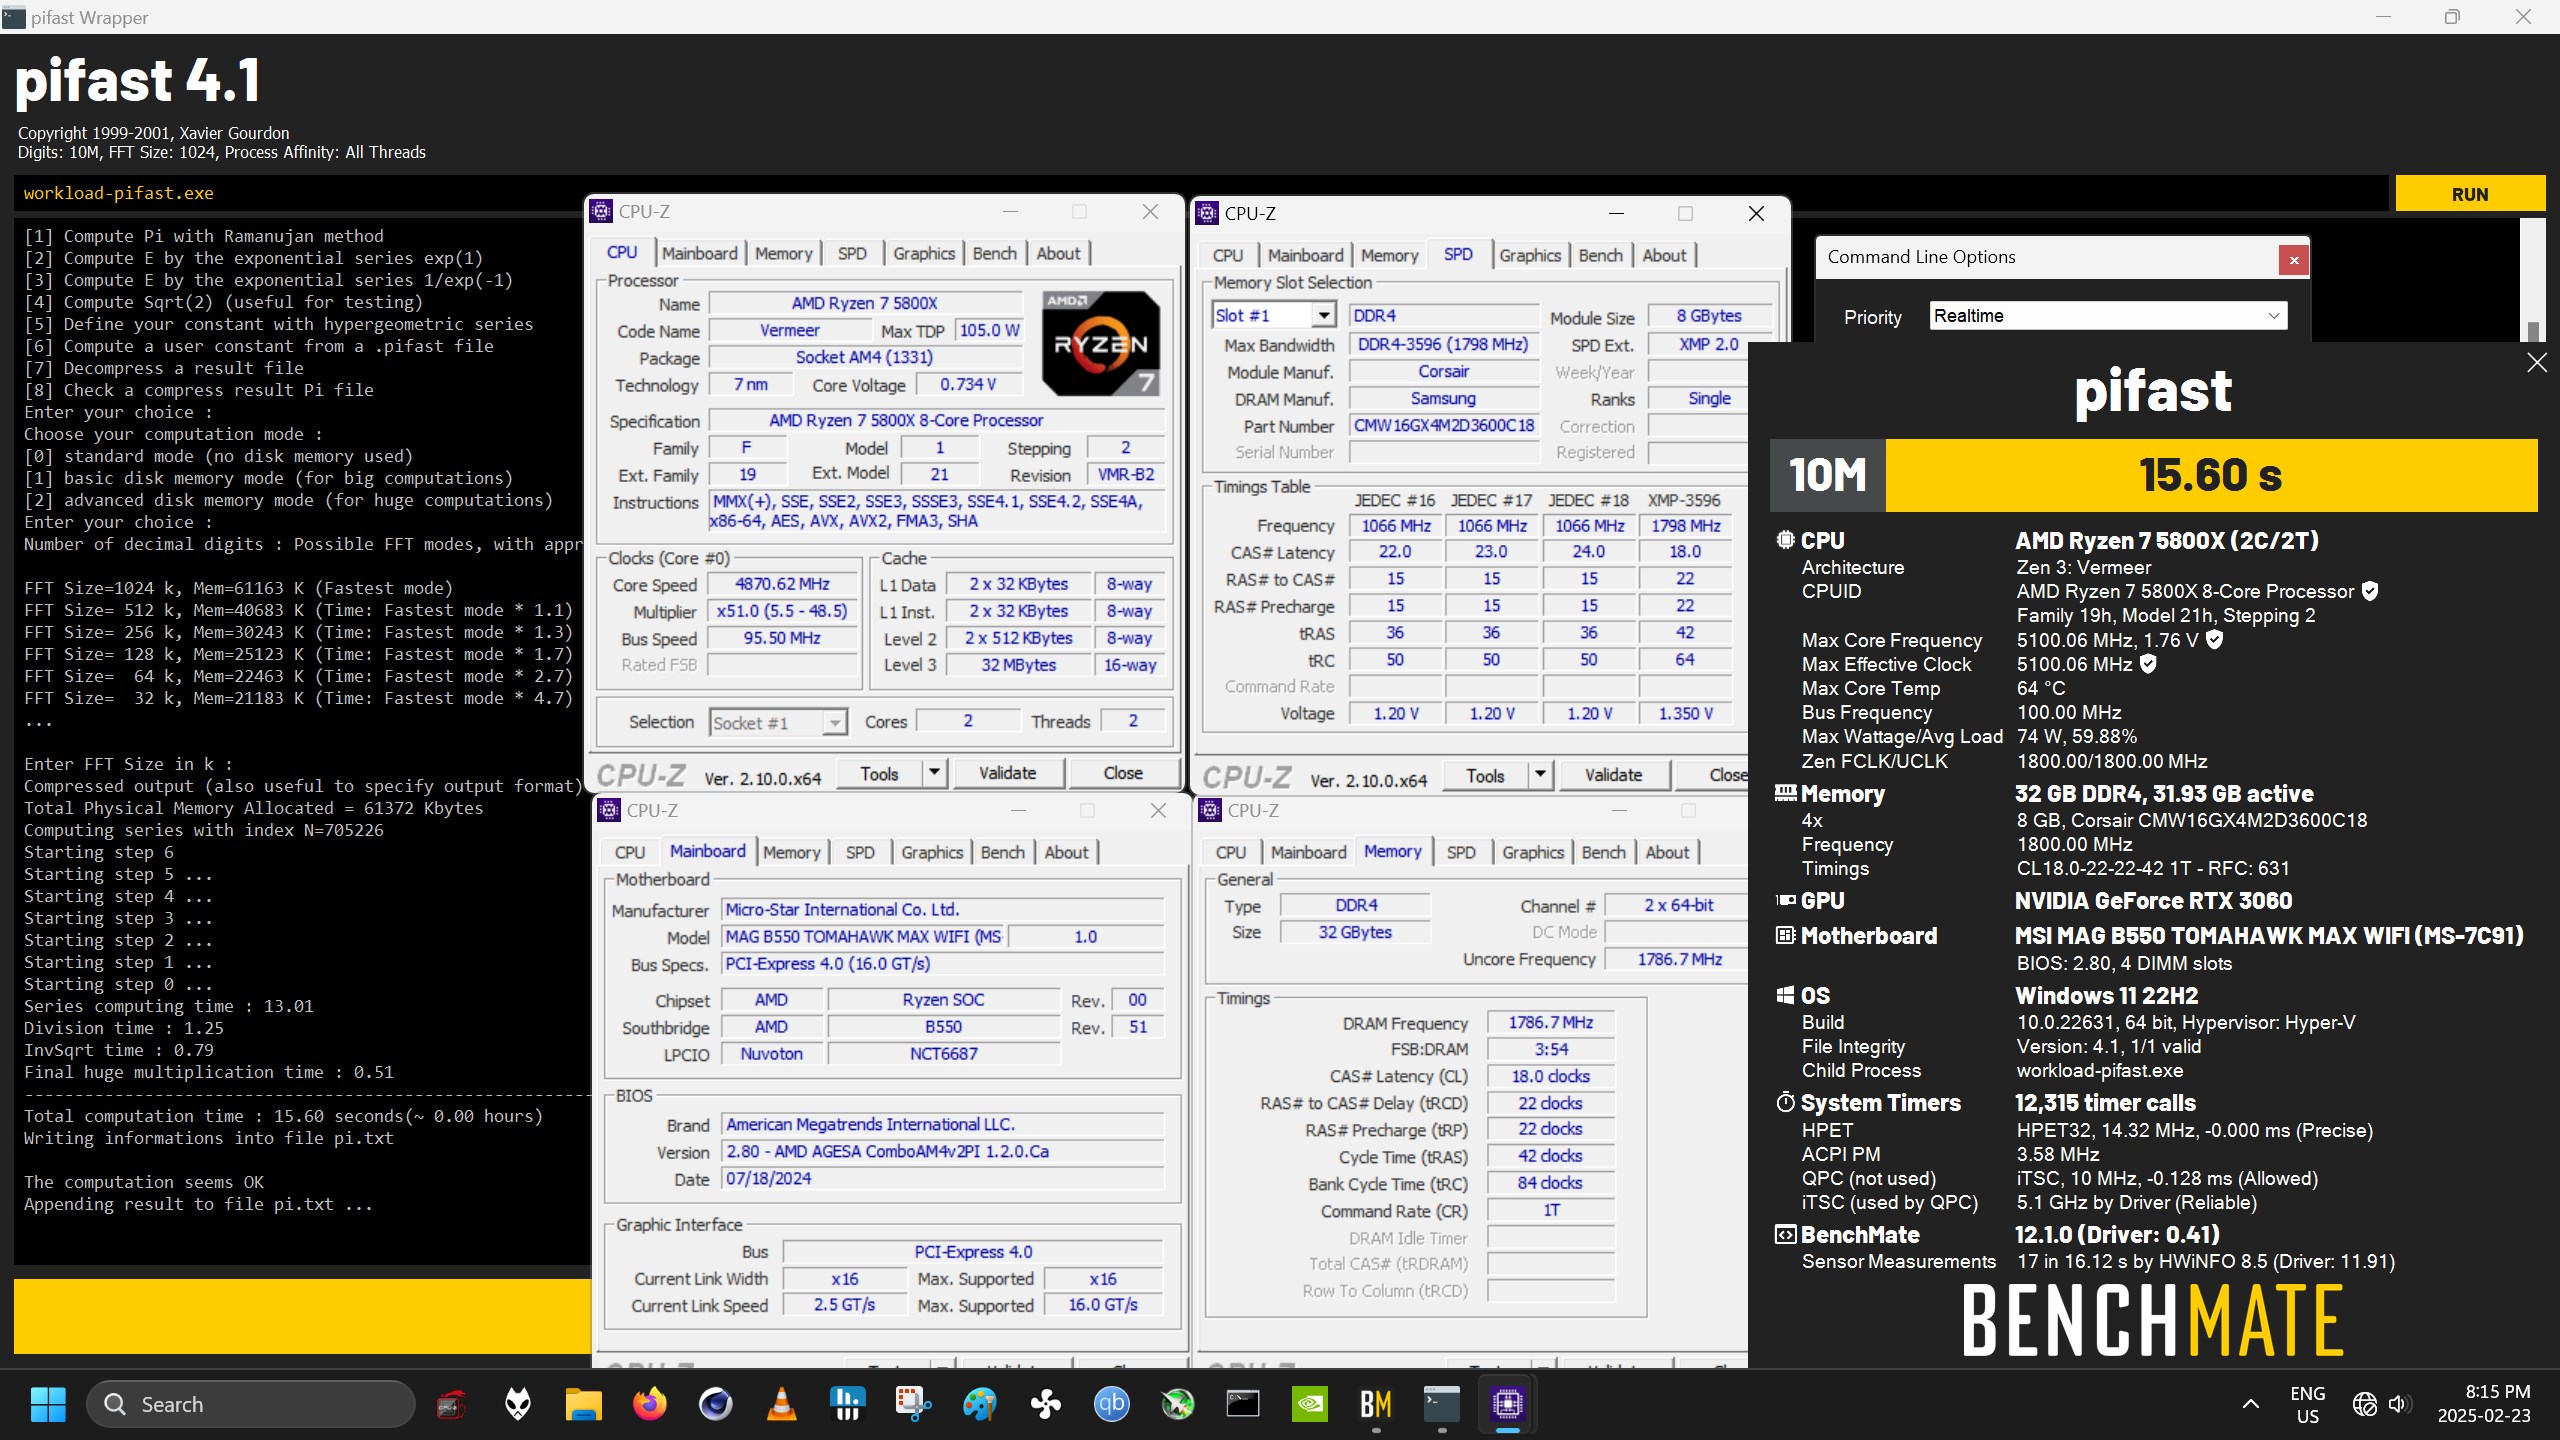This screenshot has height=1440, width=2560.
Task: Click Tools button in the SPD CPU-Z window
Action: (1485, 775)
